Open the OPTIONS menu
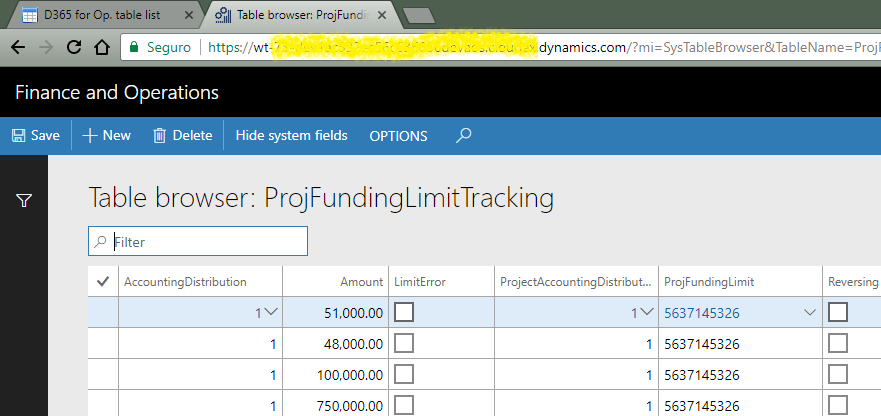 point(398,136)
